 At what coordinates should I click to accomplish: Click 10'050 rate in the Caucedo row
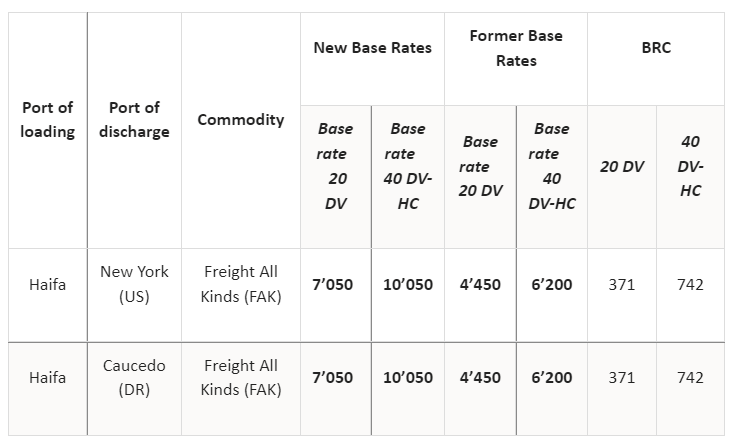[407, 378]
